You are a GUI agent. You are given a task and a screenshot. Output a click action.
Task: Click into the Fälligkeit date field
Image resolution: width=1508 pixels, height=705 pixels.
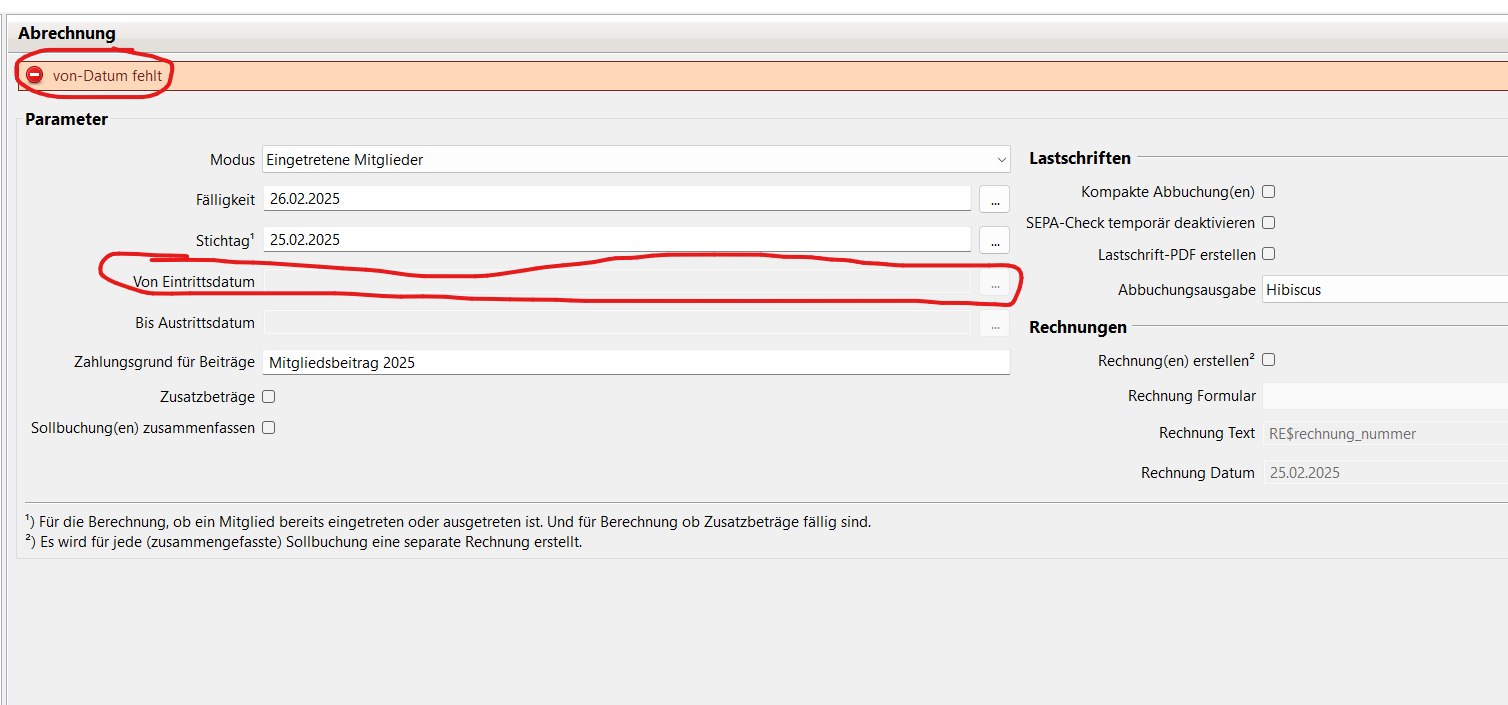click(616, 199)
